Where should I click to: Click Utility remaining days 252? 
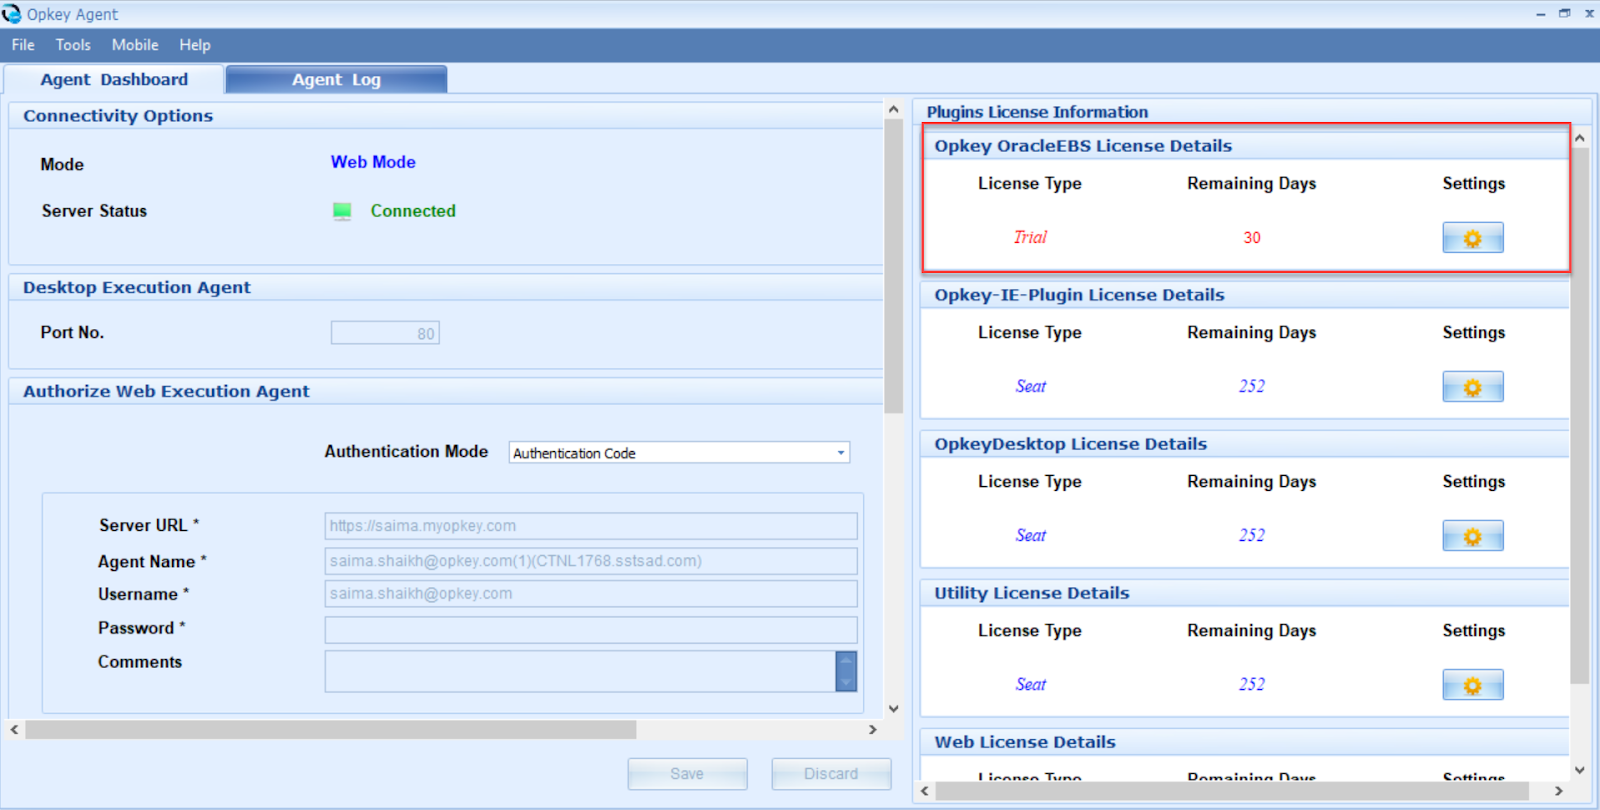1252,685
